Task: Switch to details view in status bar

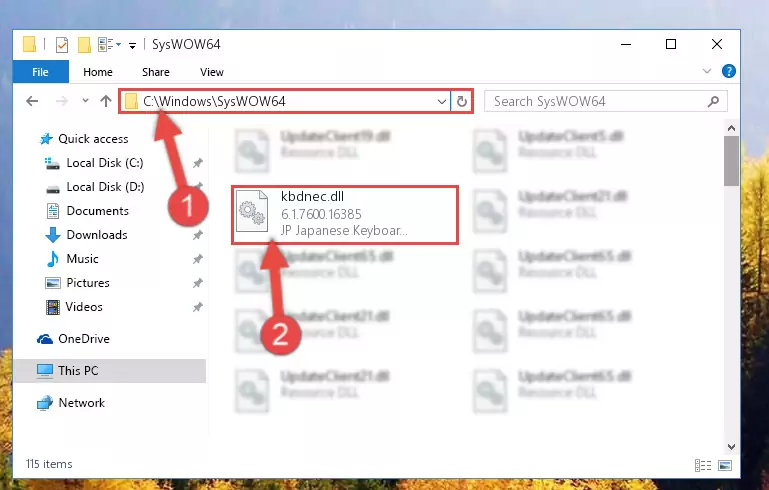Action: pyautogui.click(x=703, y=465)
